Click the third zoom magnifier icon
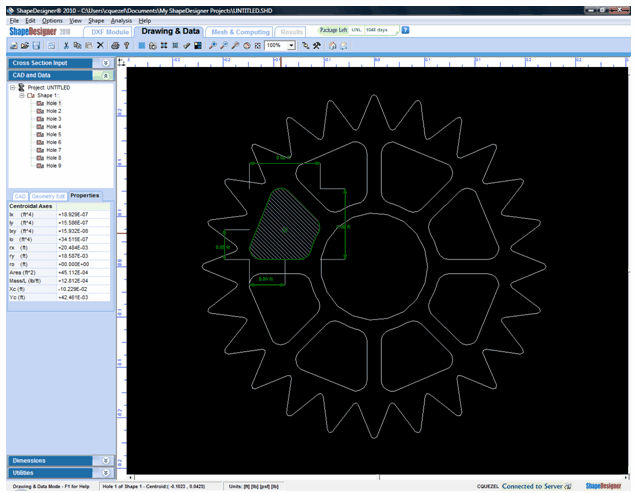 click(x=235, y=46)
